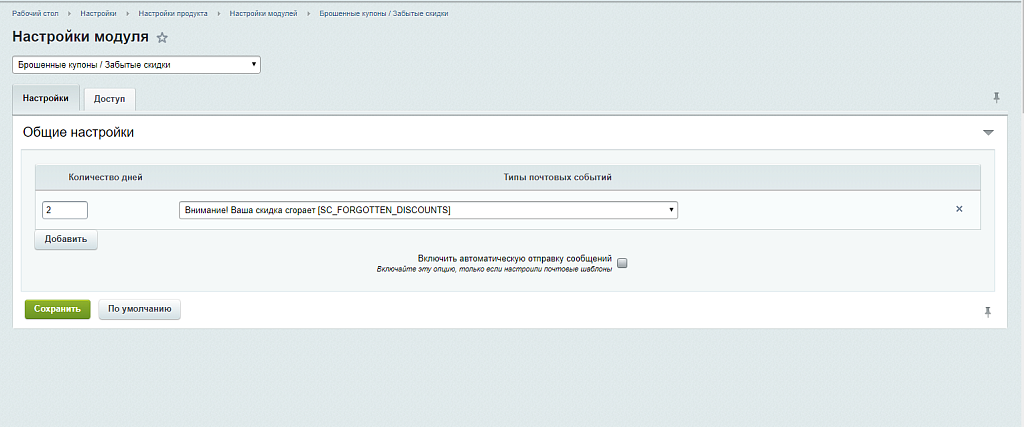Focus the Количество дней input field
Image resolution: width=1024 pixels, height=427 pixels.
point(65,210)
